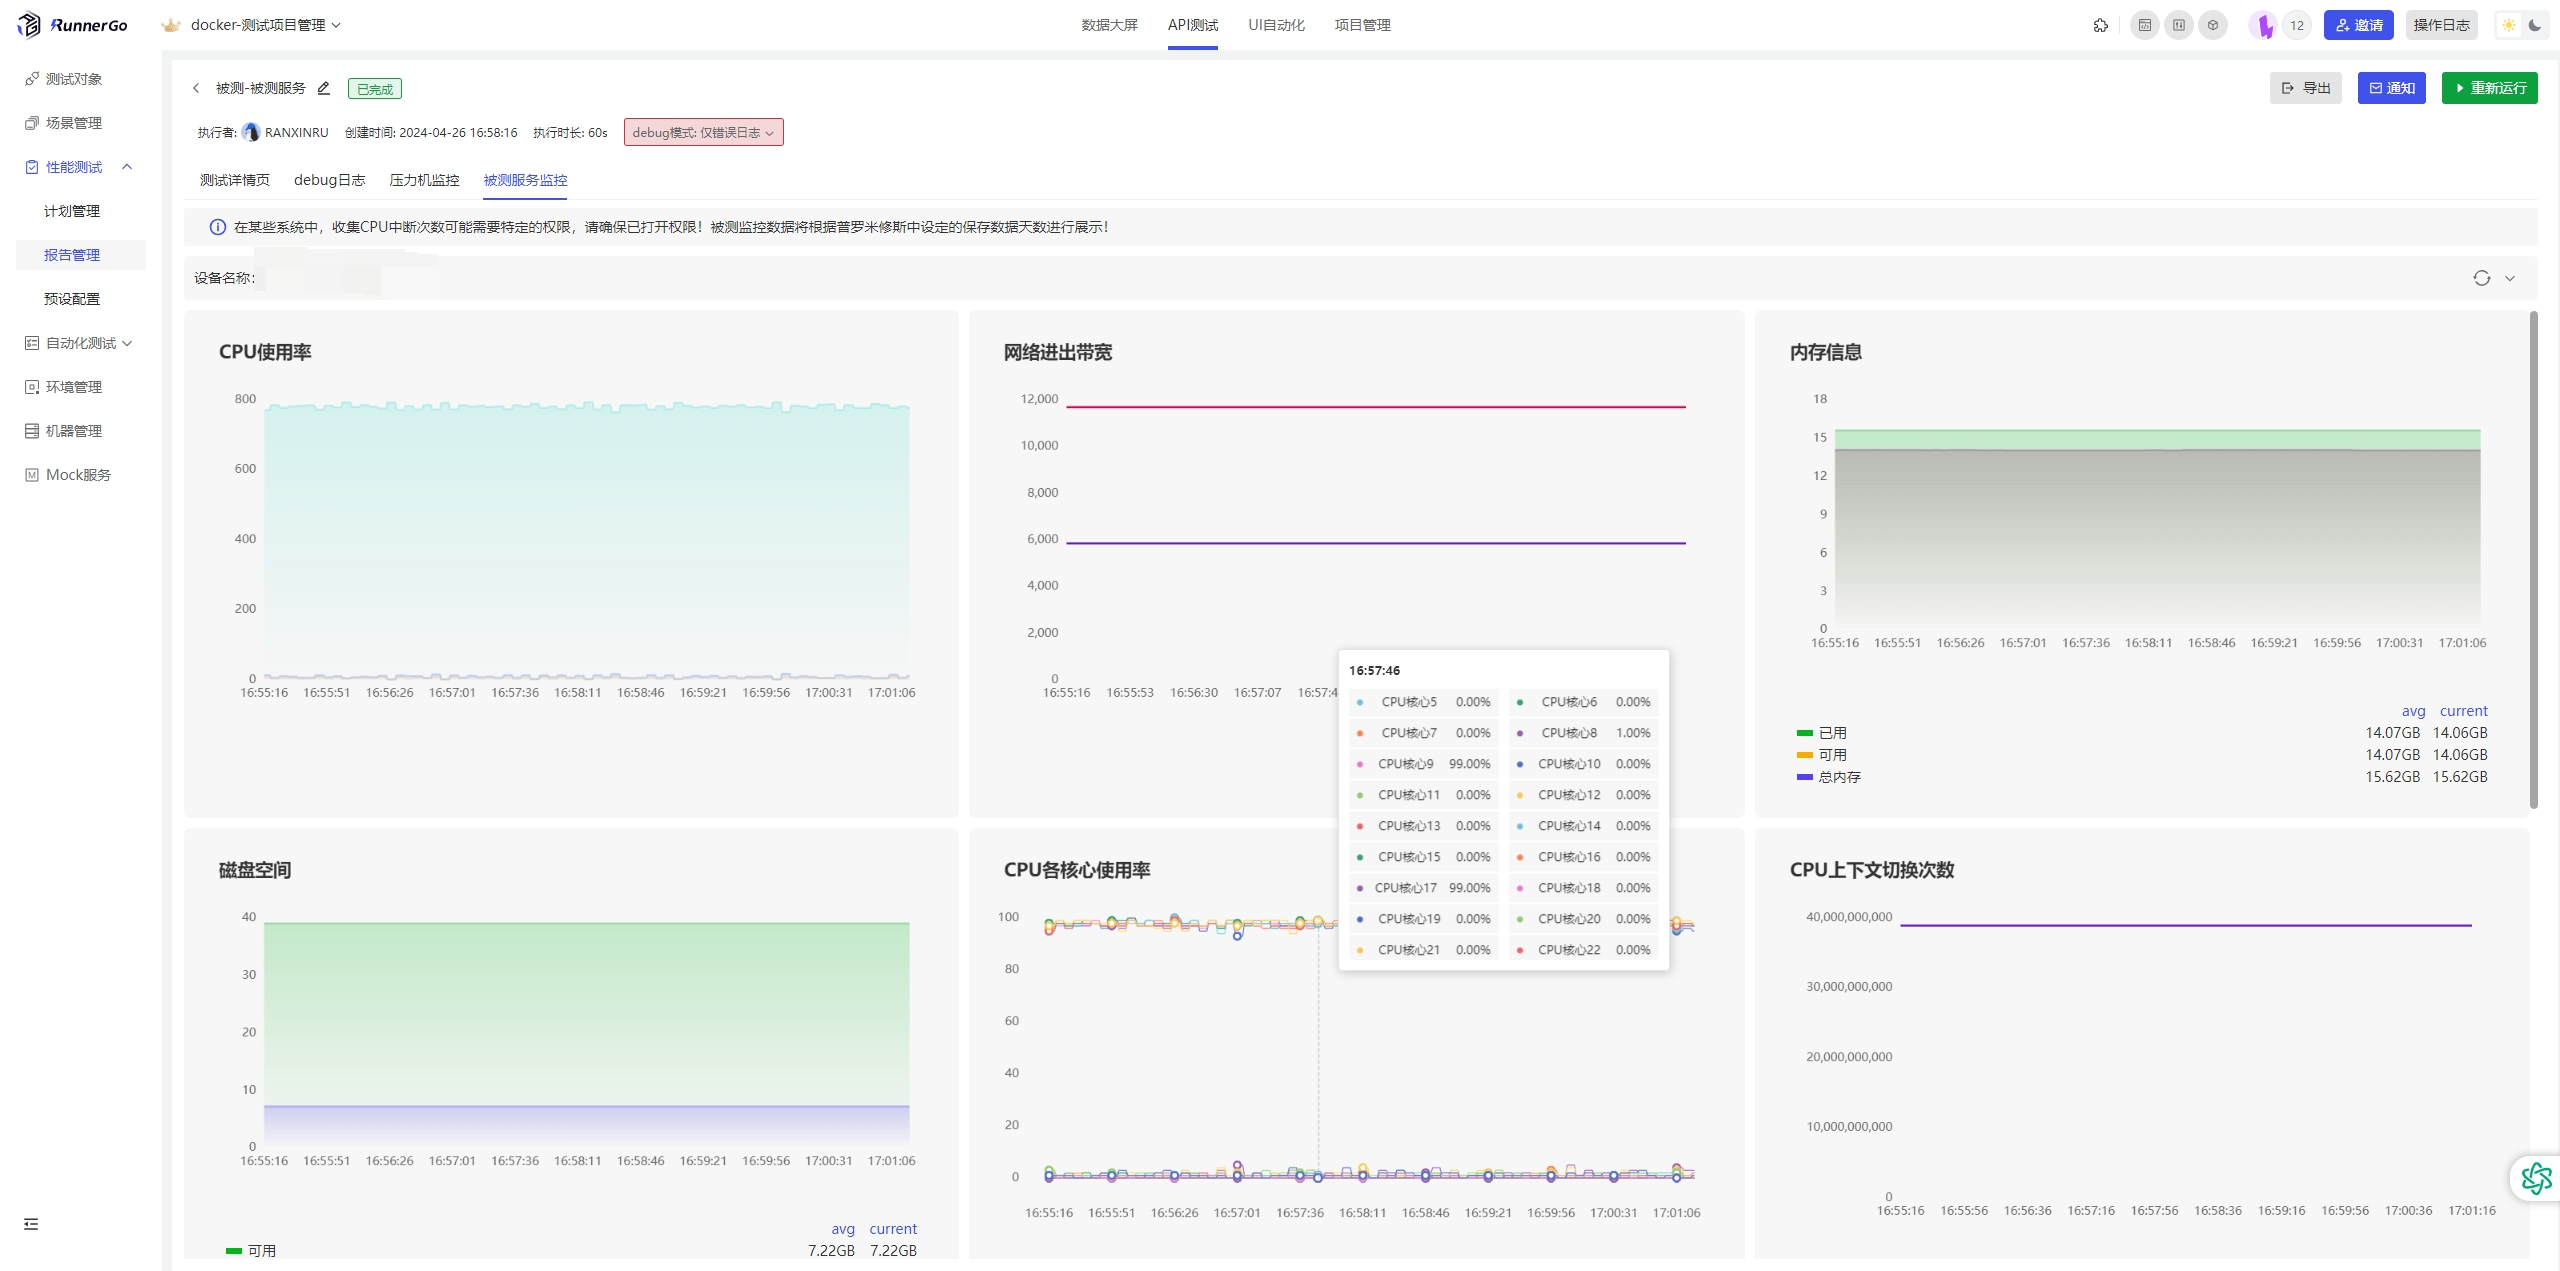Open the debug模式 dropdown
Image resolution: width=2560 pixels, height=1271 pixels.
[703, 132]
